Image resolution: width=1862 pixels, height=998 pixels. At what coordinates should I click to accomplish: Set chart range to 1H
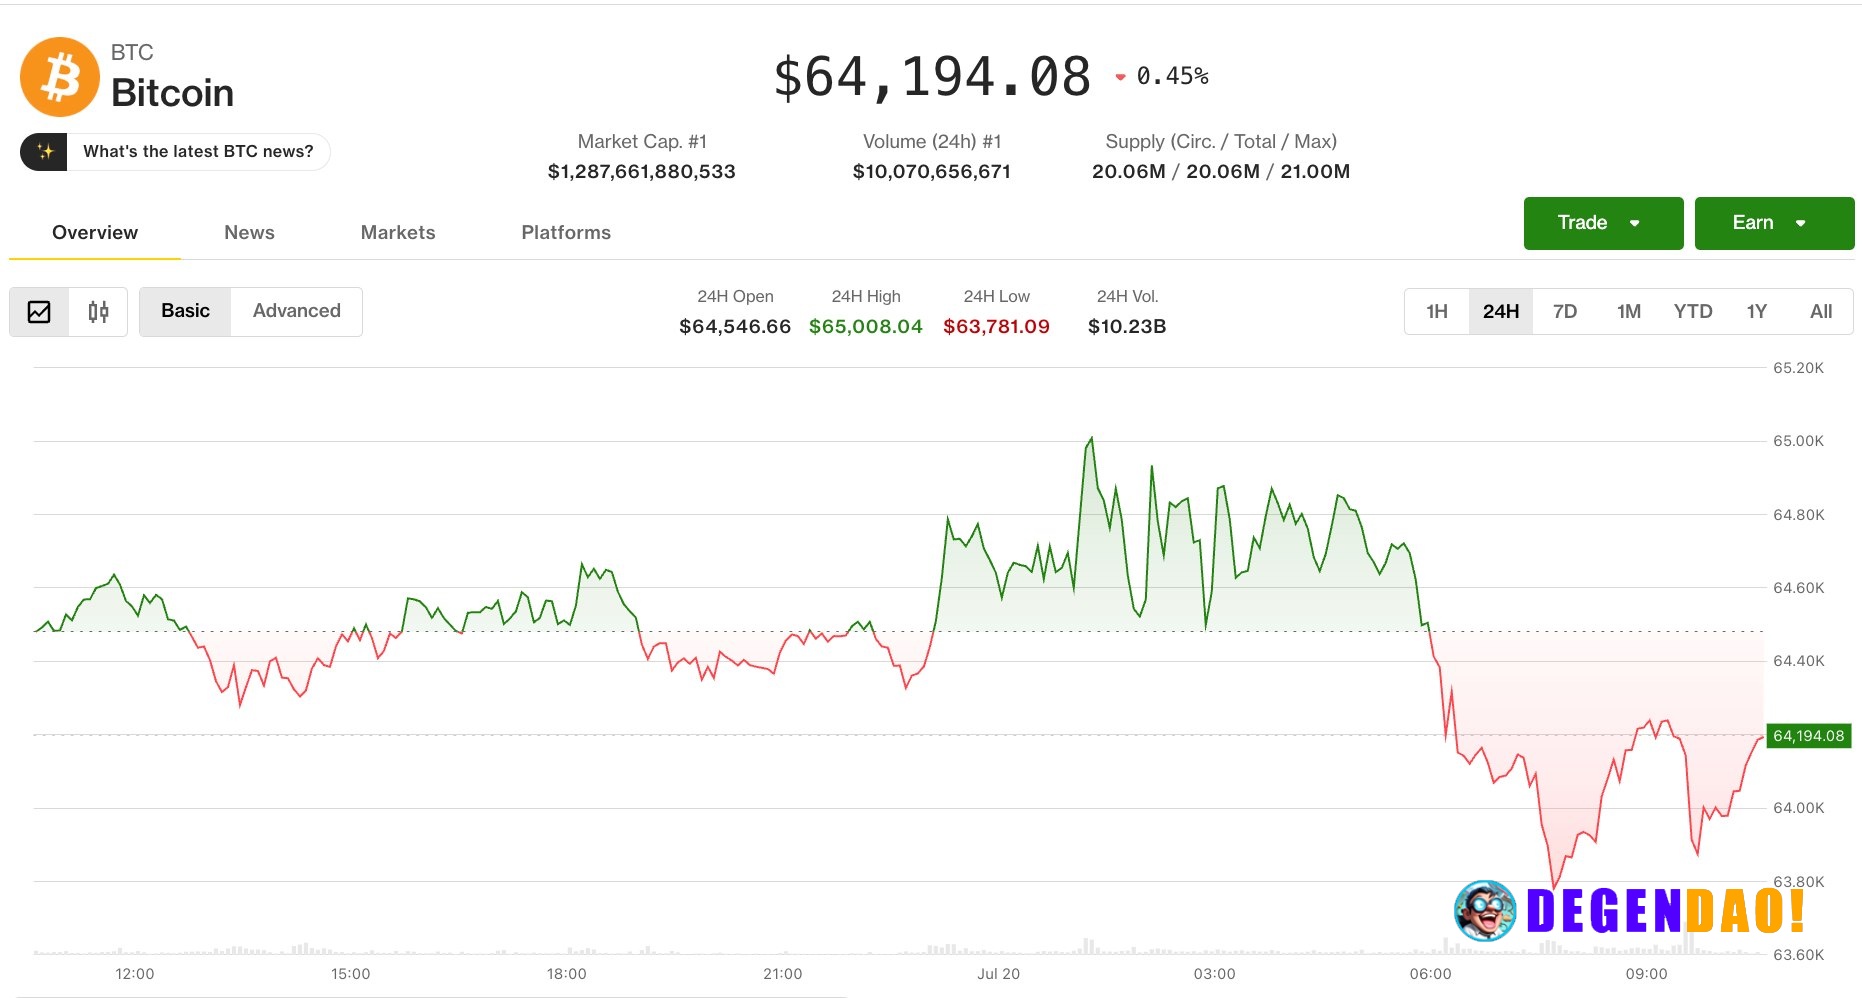coord(1437,311)
